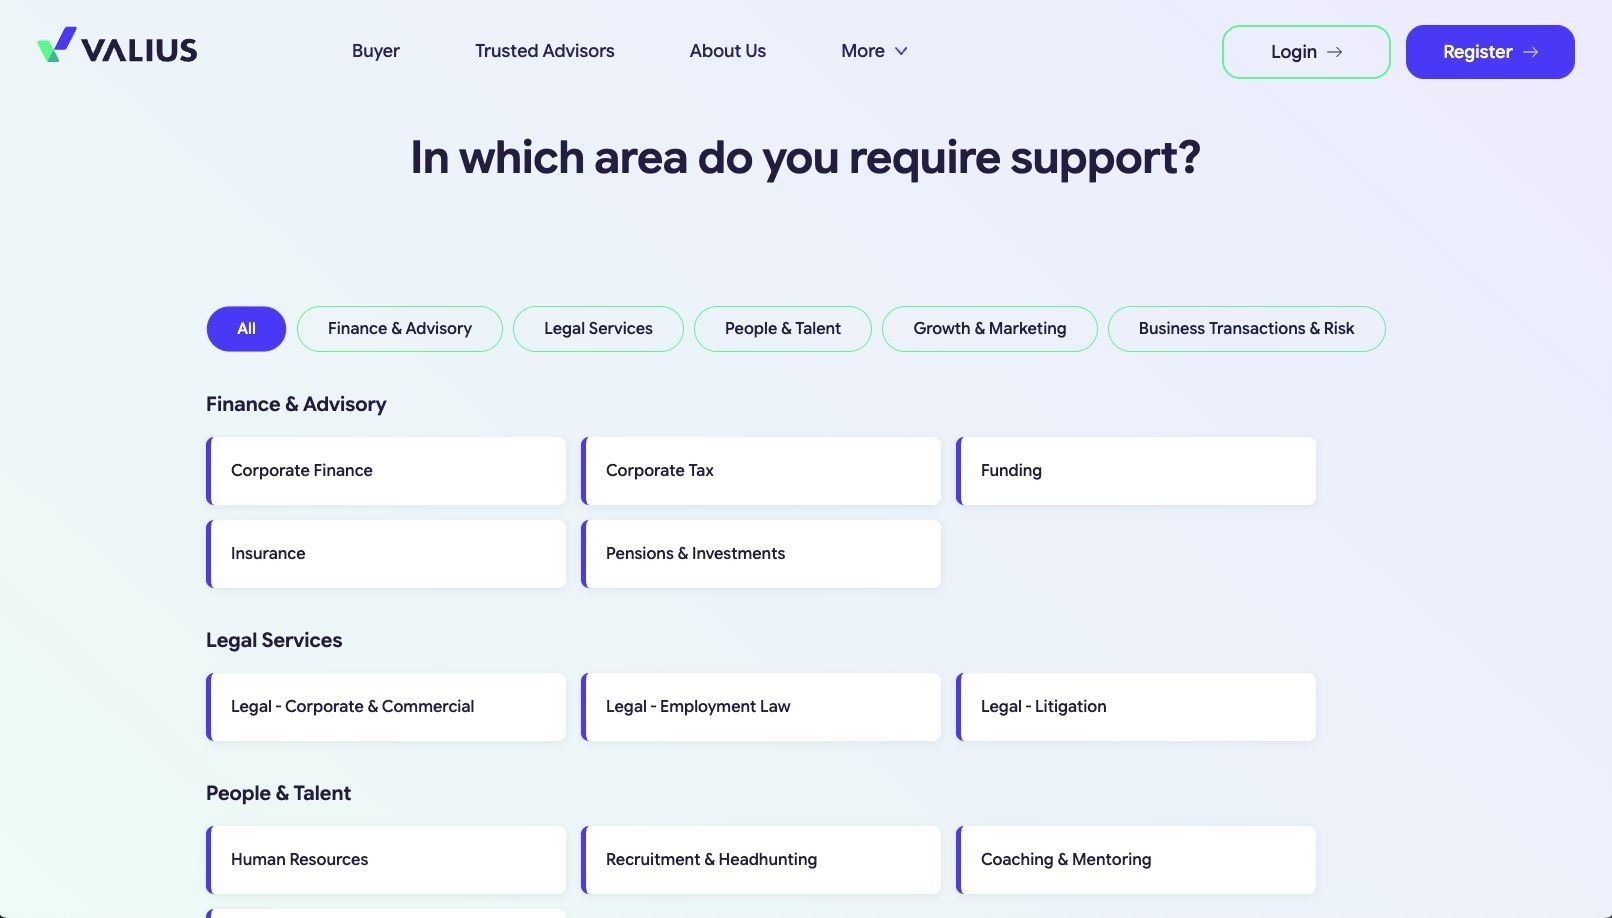The width and height of the screenshot is (1612, 918).
Task: Open the Buyer nav link
Action: [x=376, y=51]
